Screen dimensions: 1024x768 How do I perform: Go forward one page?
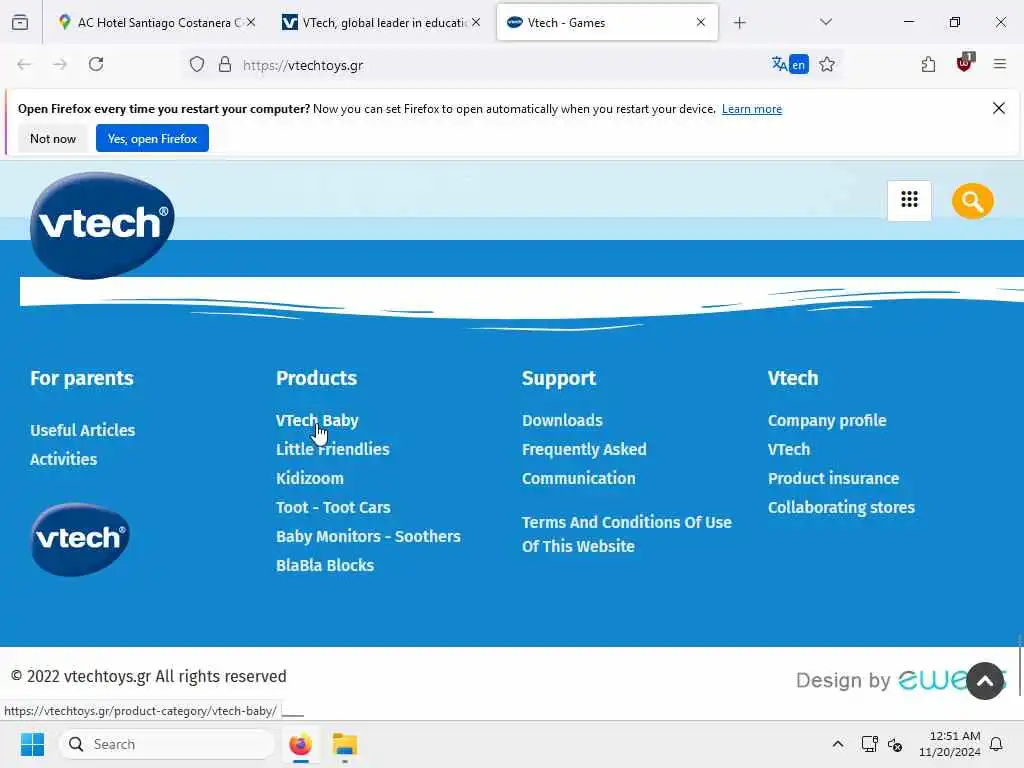(60, 64)
